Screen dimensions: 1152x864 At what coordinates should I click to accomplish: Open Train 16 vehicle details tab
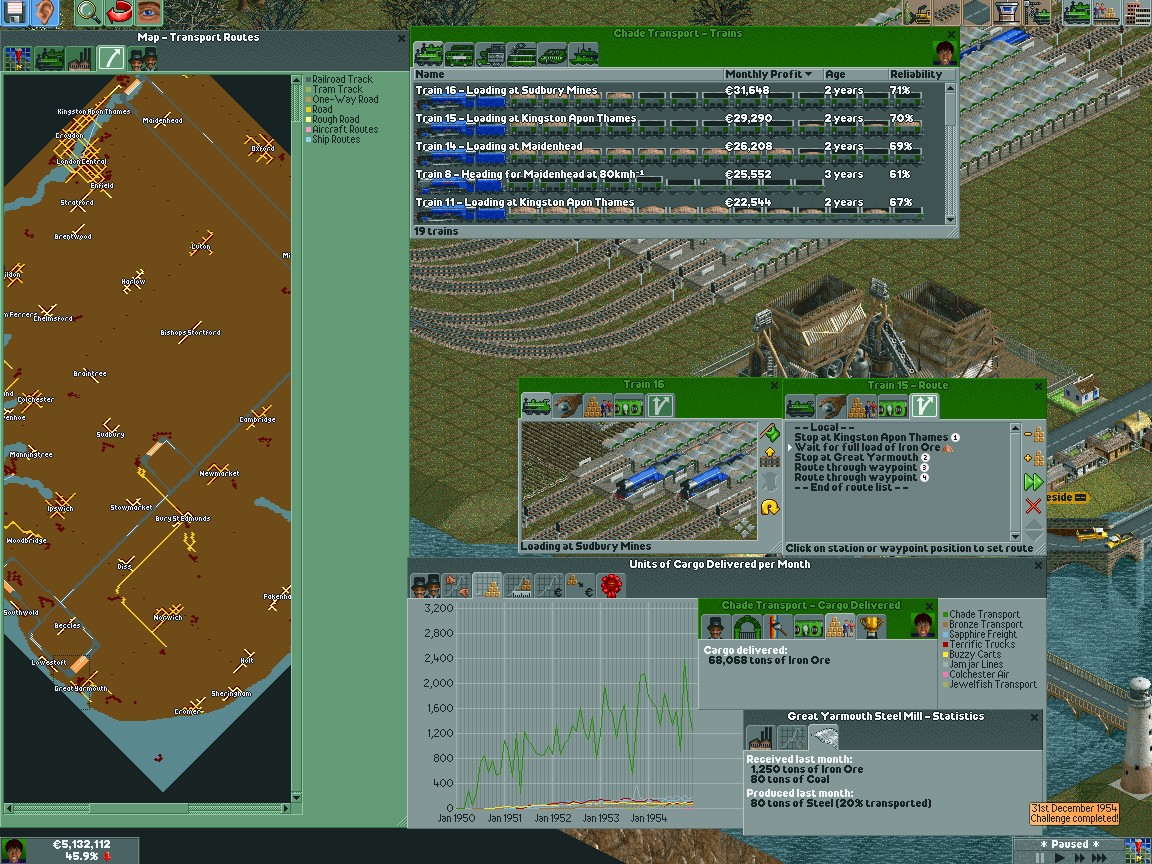(566, 406)
